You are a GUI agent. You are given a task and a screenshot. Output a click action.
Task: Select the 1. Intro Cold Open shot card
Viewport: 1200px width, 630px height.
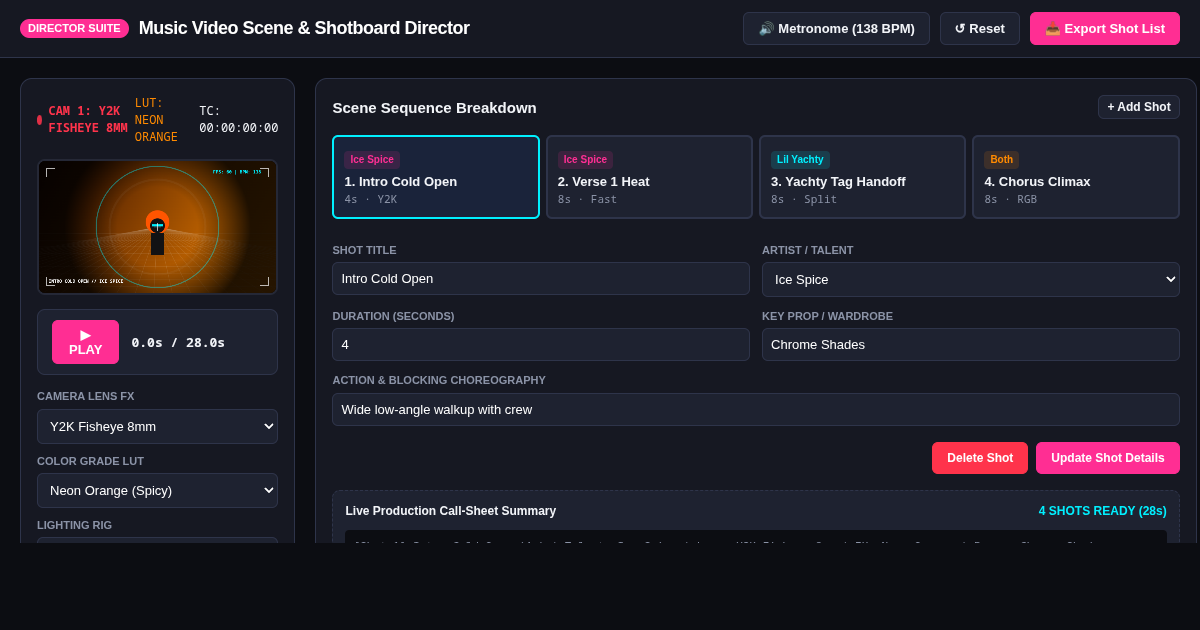pyautogui.click(x=436, y=177)
